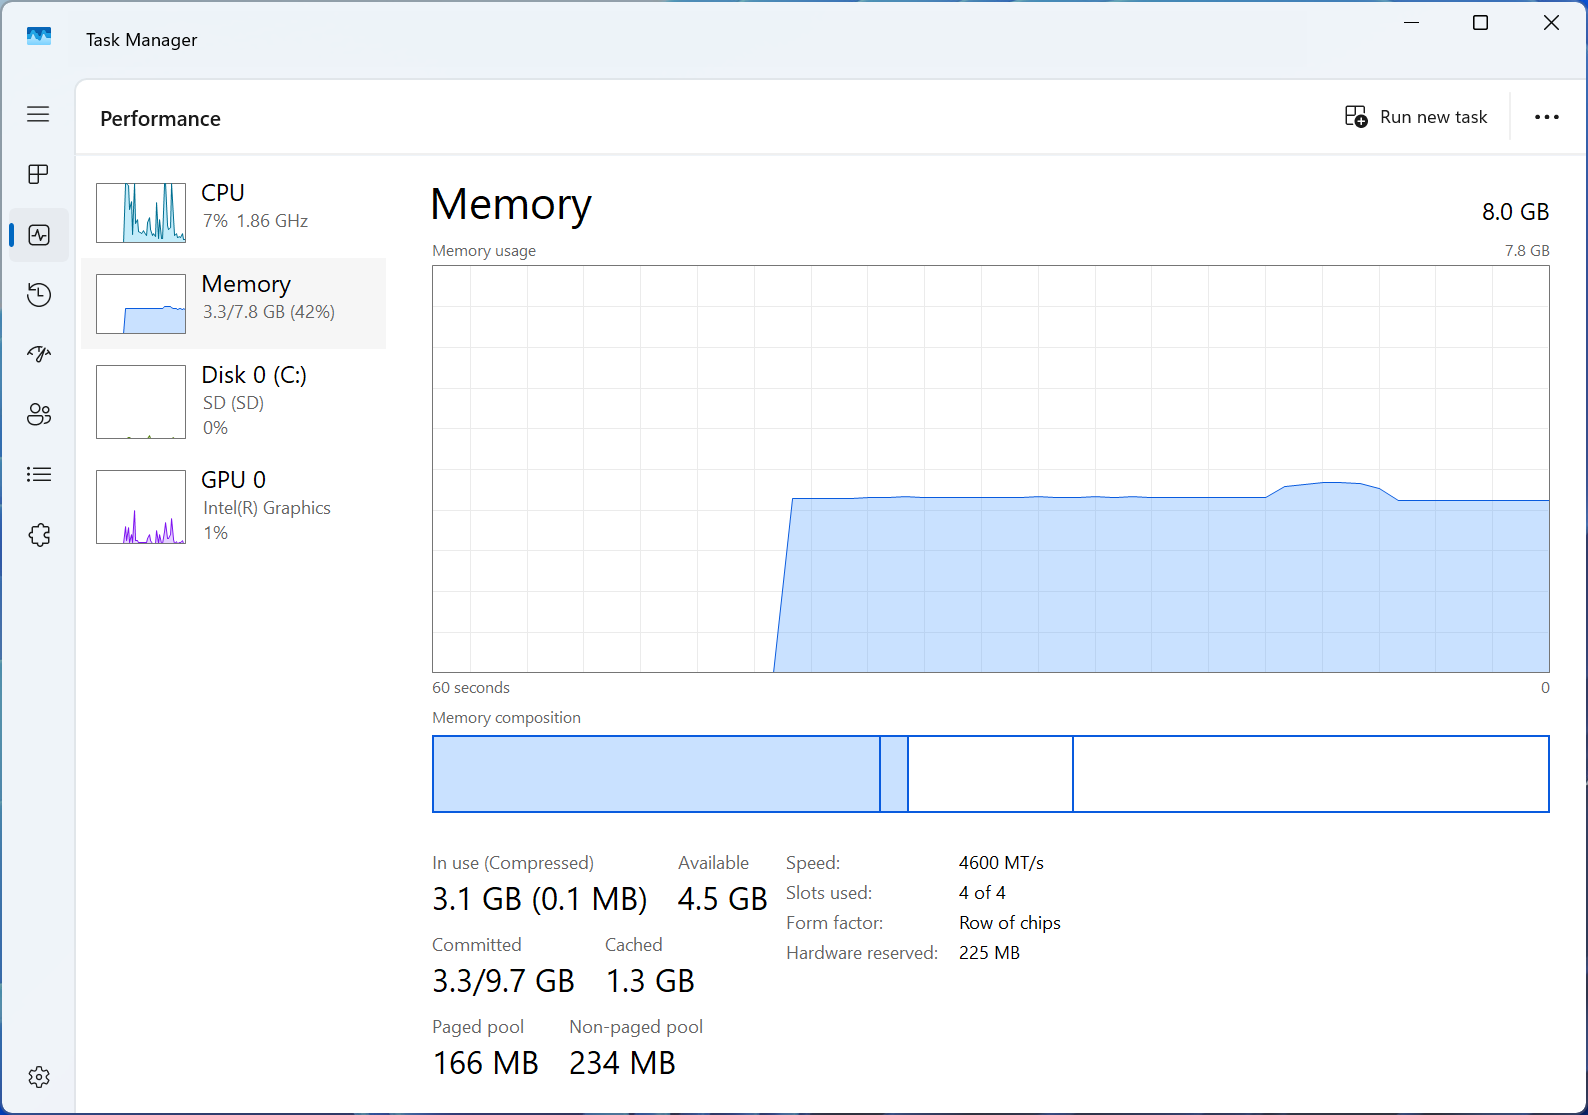Open the Services page
1588x1115 pixels.
point(38,535)
